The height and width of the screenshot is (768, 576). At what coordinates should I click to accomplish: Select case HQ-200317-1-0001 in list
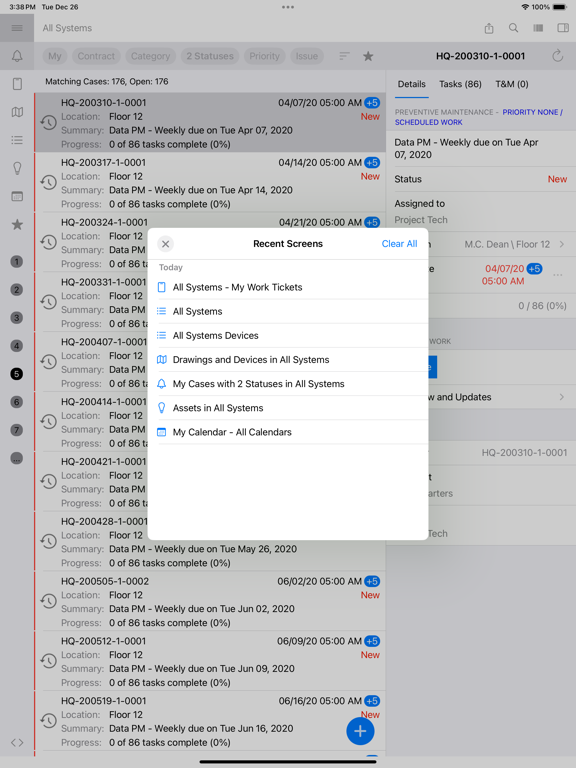tap(210, 183)
